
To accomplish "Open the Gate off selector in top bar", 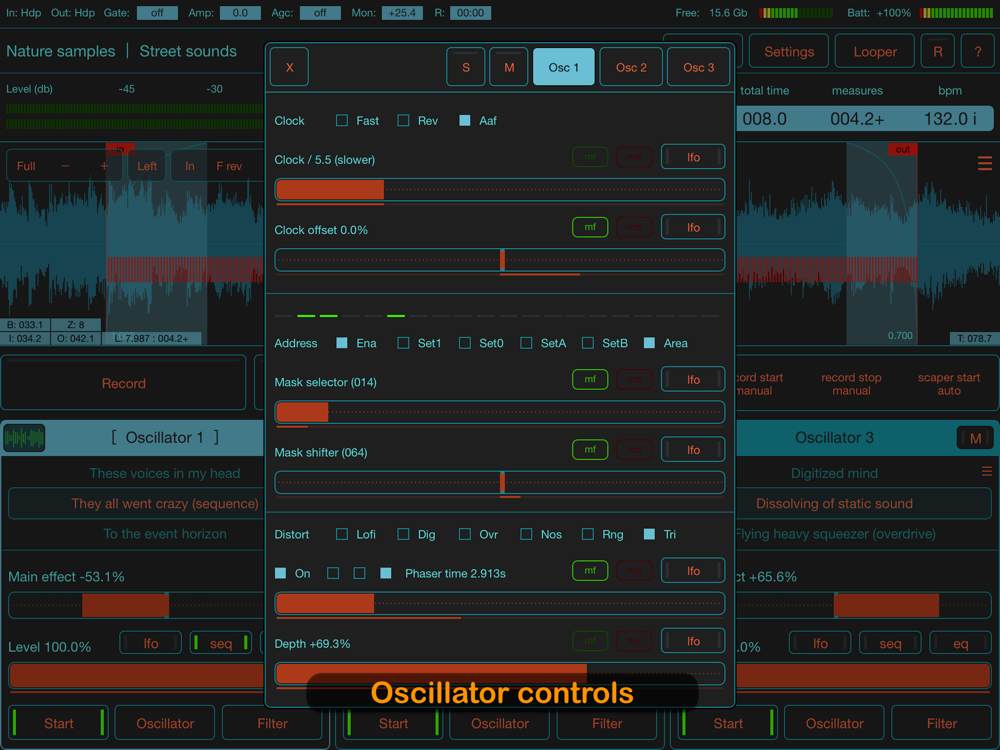I will pos(157,13).
